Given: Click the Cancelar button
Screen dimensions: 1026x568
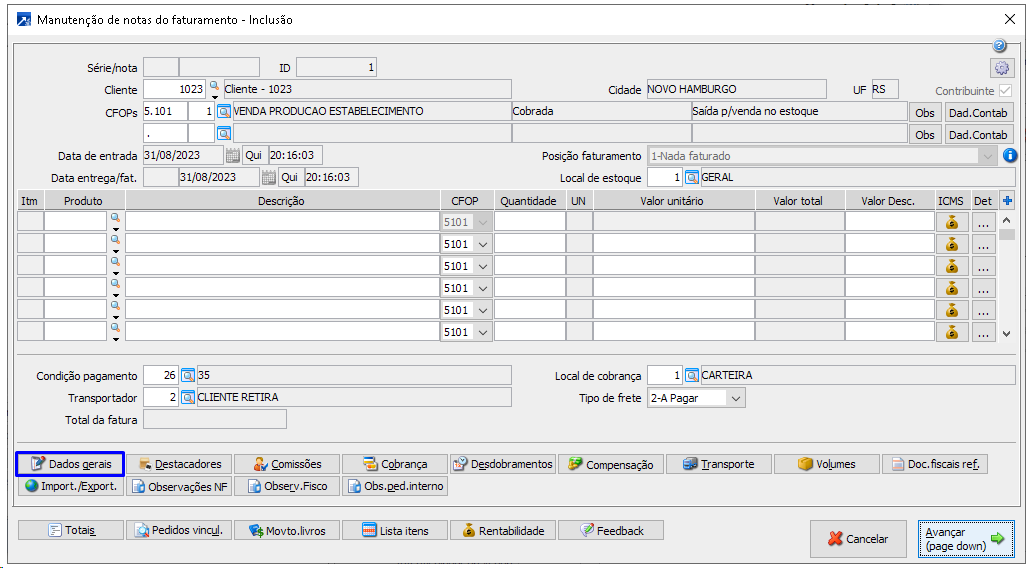Looking at the screenshot, I should [858, 539].
